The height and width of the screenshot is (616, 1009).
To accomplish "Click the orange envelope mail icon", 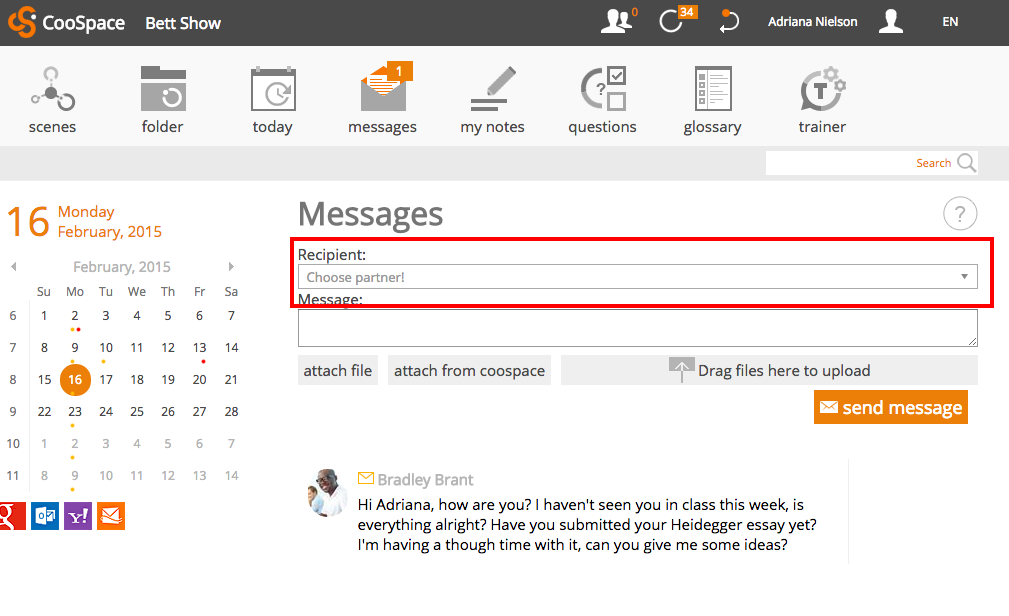I will (111, 516).
